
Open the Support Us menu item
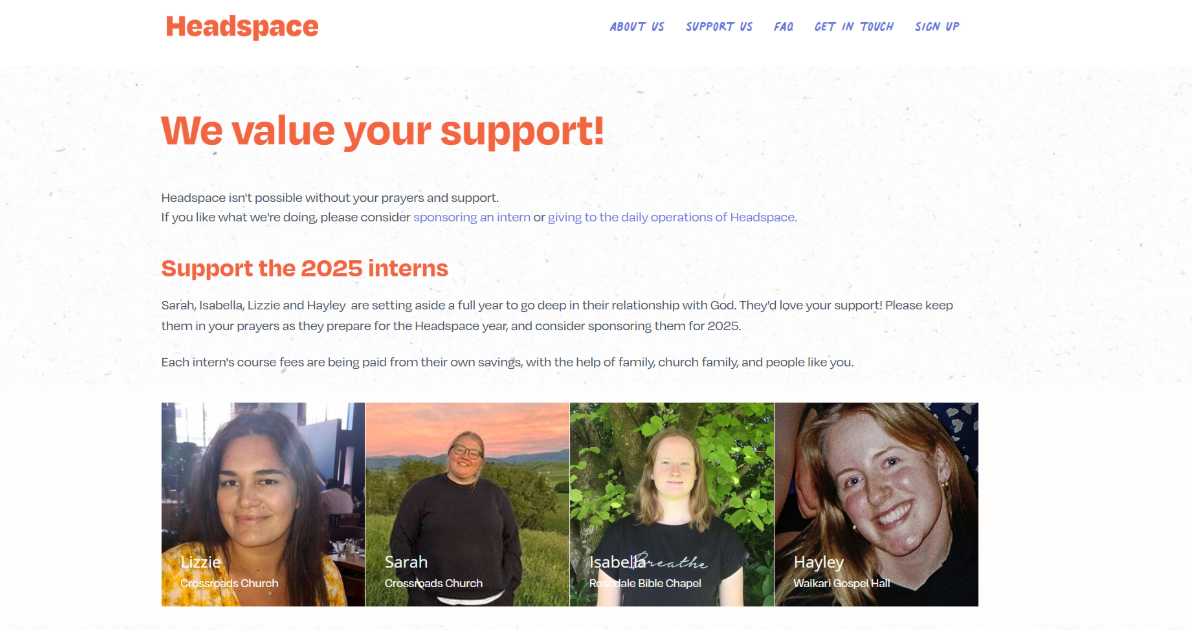click(719, 27)
